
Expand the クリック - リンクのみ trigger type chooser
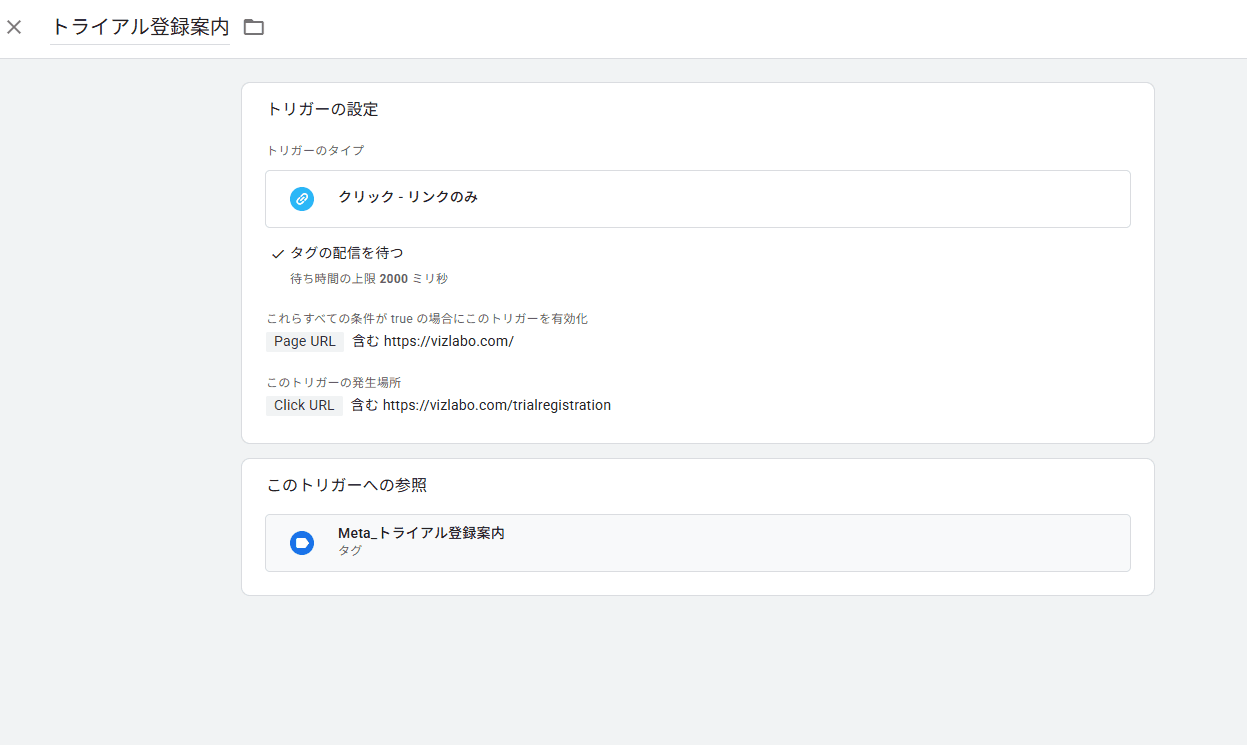point(697,198)
